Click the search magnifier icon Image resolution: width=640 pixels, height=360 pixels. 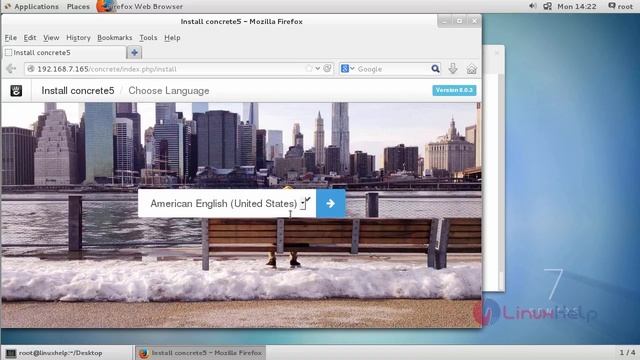436,69
